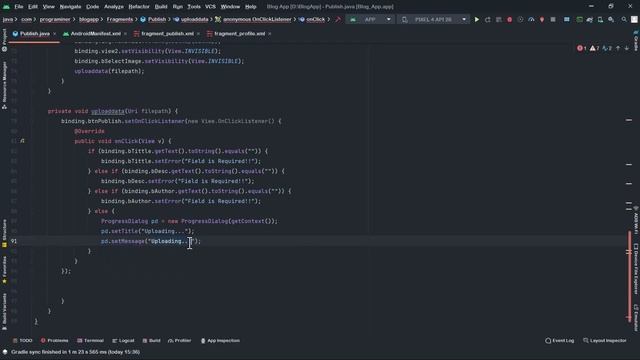This screenshot has width=640, height=360.
Task: Open the Navigate menu
Action: [x=70, y=7]
